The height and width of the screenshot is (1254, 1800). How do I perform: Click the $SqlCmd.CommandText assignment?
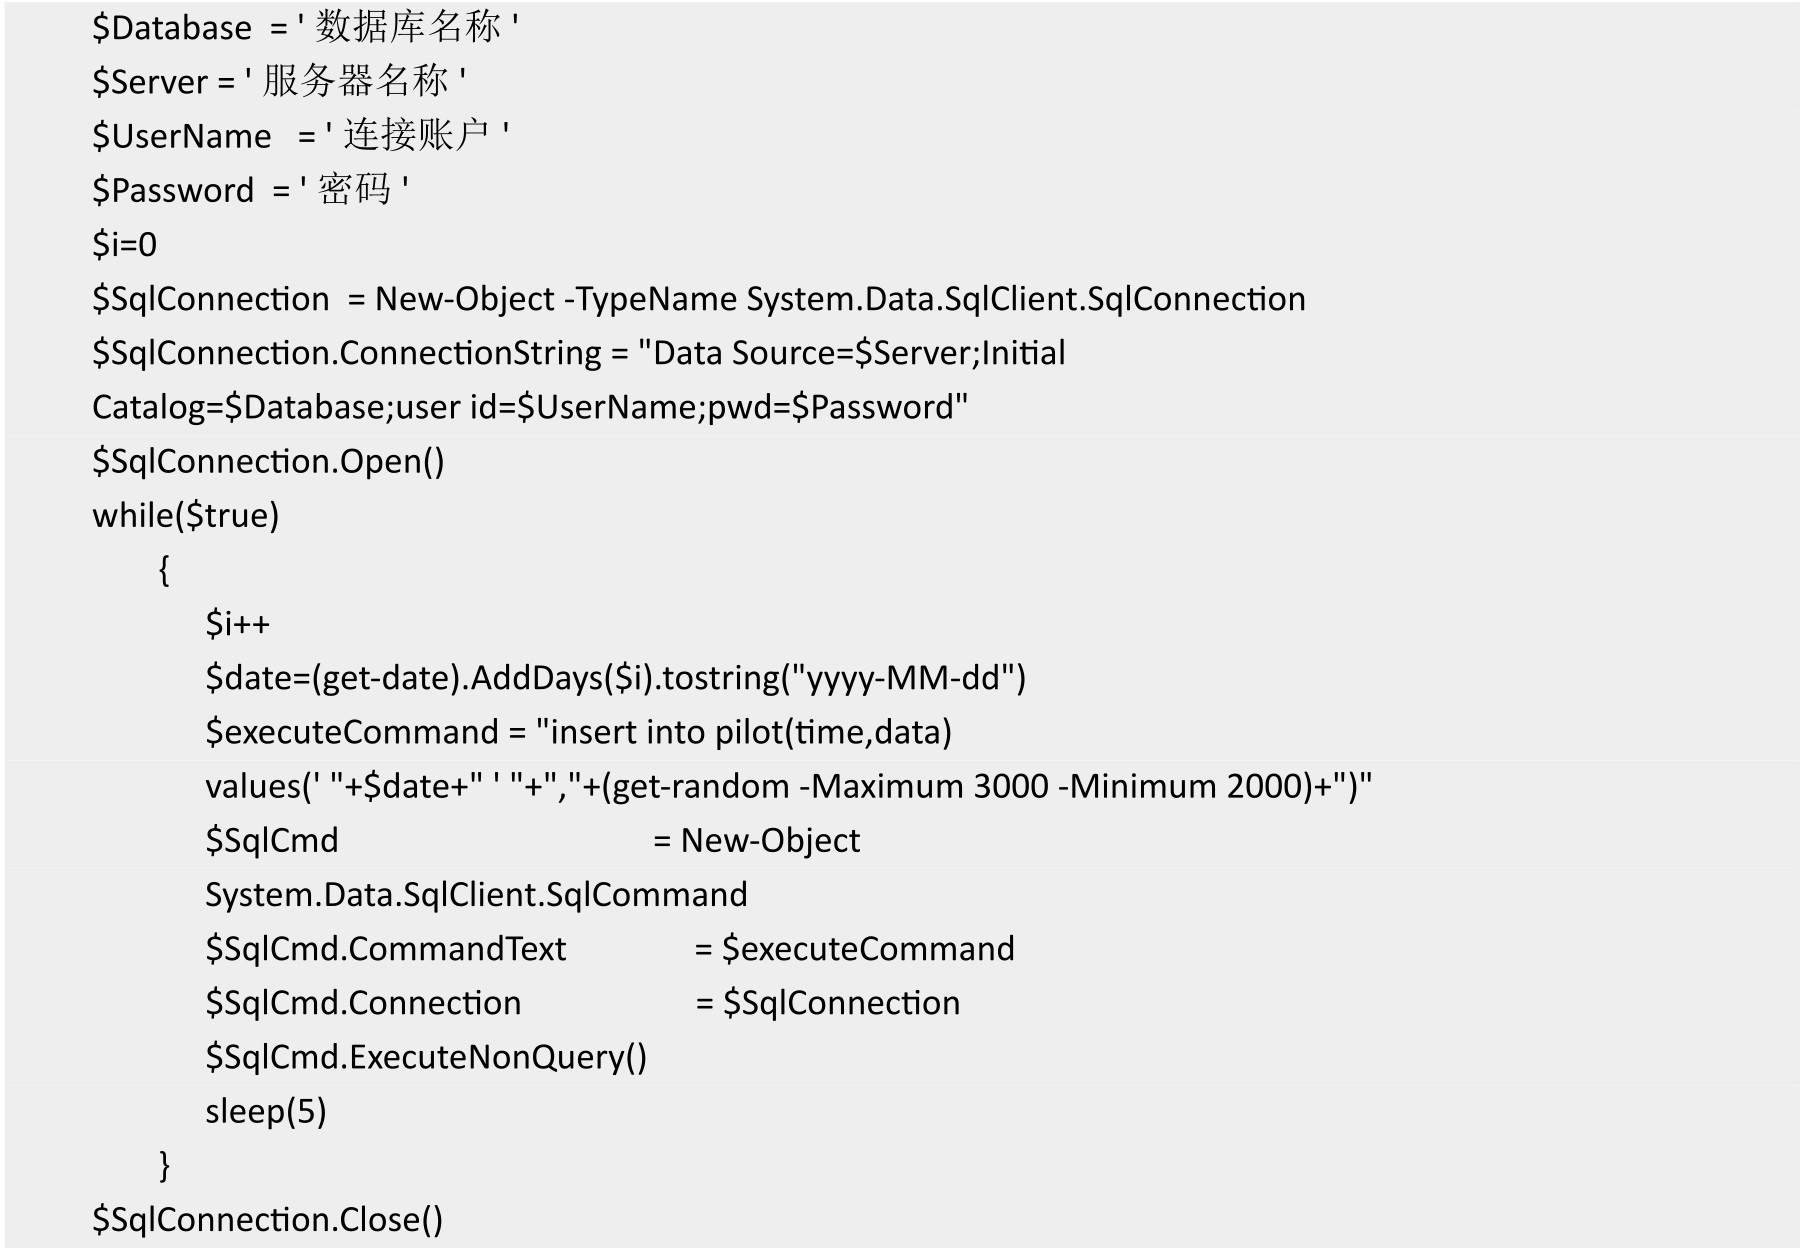coord(610,949)
